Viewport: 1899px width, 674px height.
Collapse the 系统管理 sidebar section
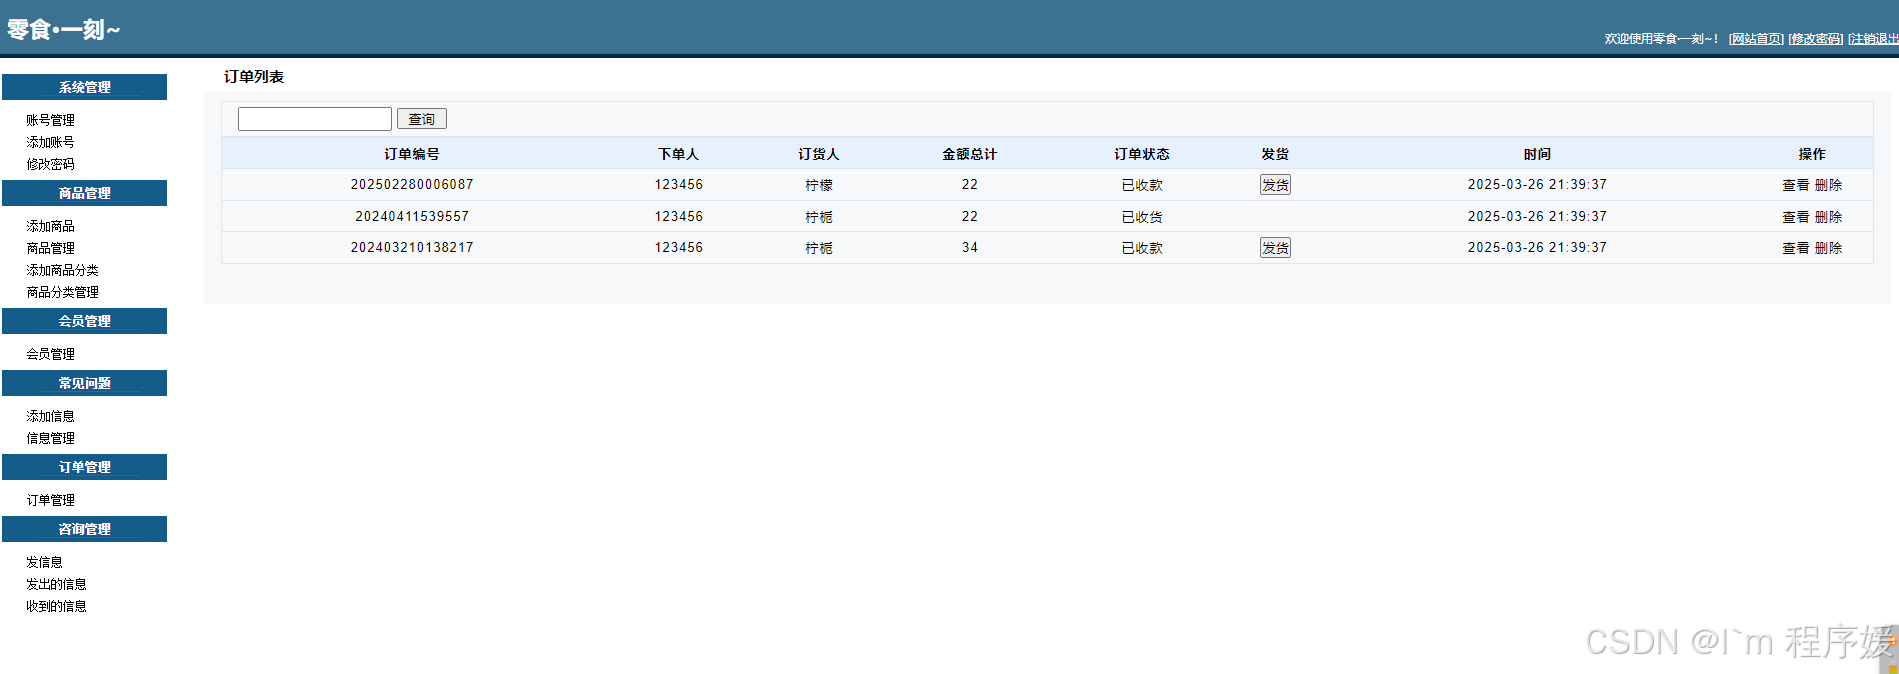pos(84,87)
